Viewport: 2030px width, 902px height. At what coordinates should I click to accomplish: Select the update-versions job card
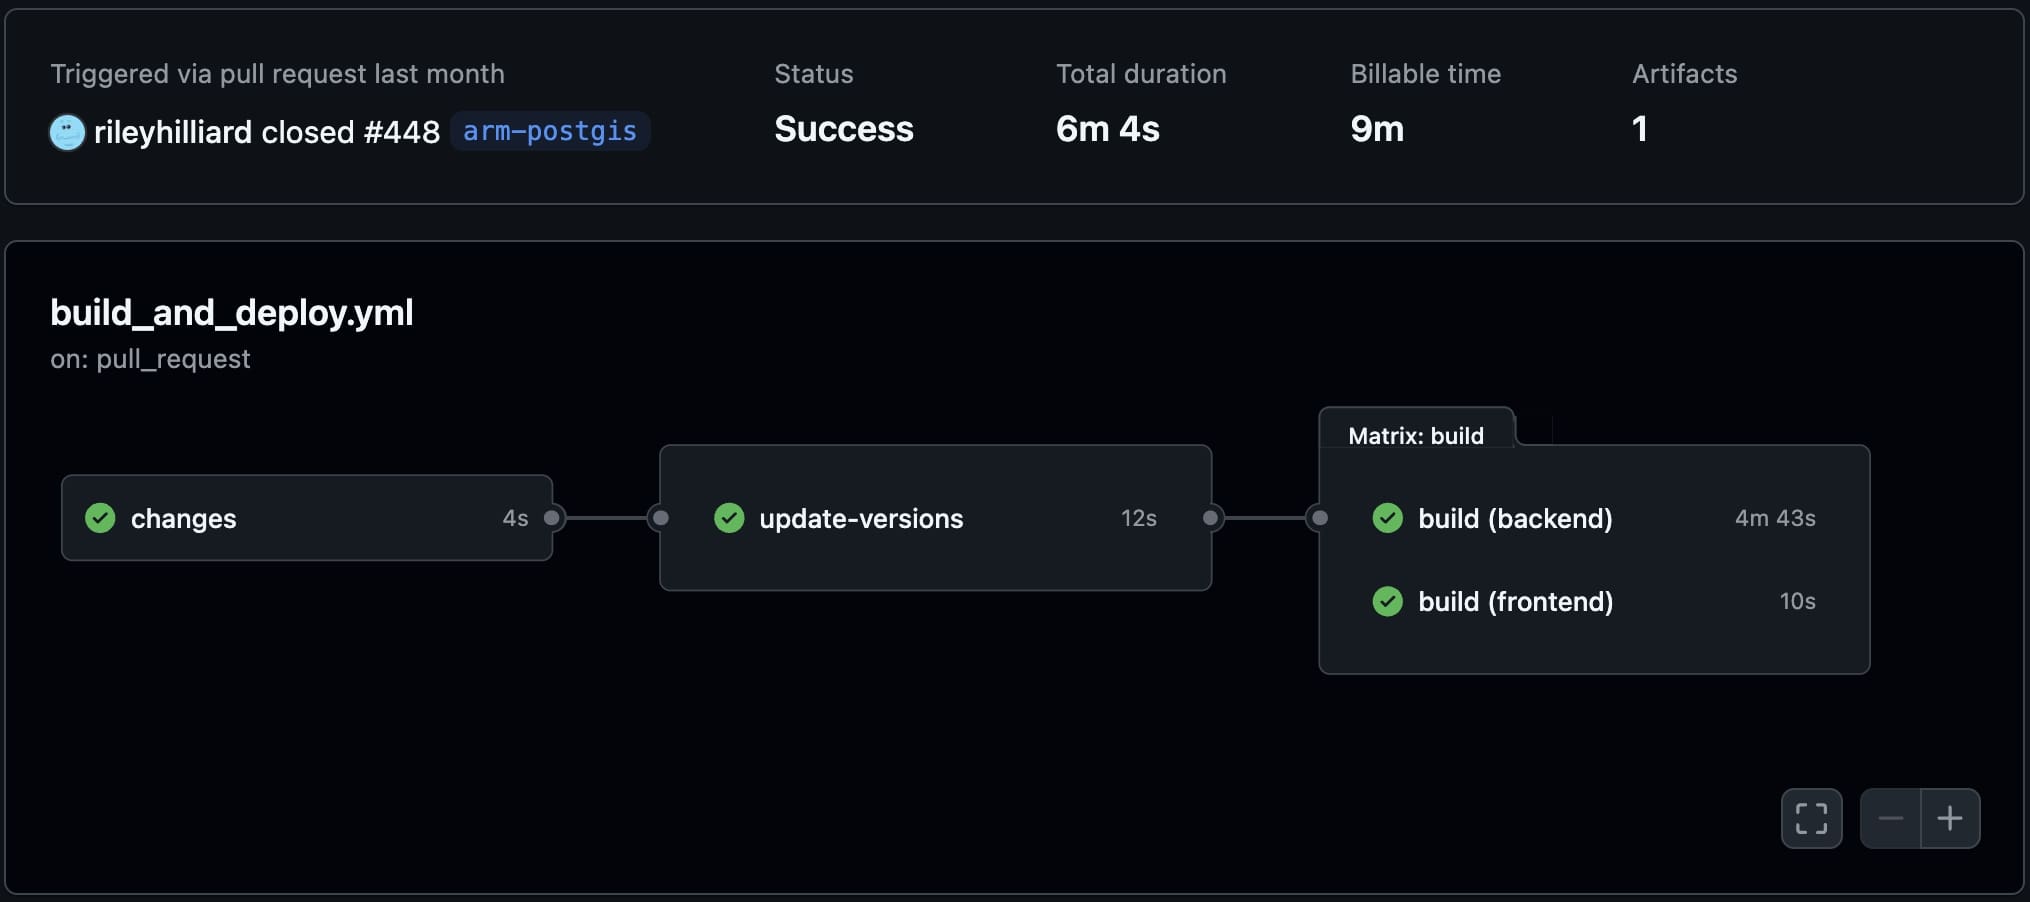coord(935,518)
